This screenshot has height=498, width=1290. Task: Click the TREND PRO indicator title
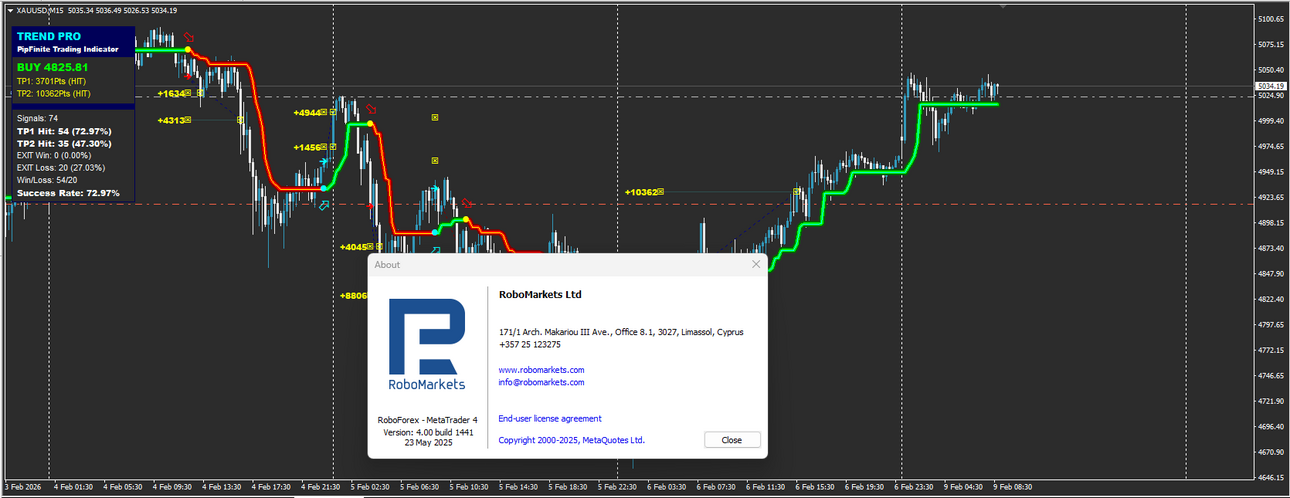49,36
